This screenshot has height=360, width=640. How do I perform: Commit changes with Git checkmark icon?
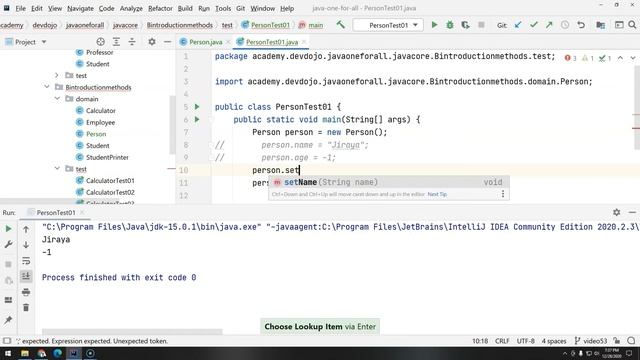[x=533, y=25]
